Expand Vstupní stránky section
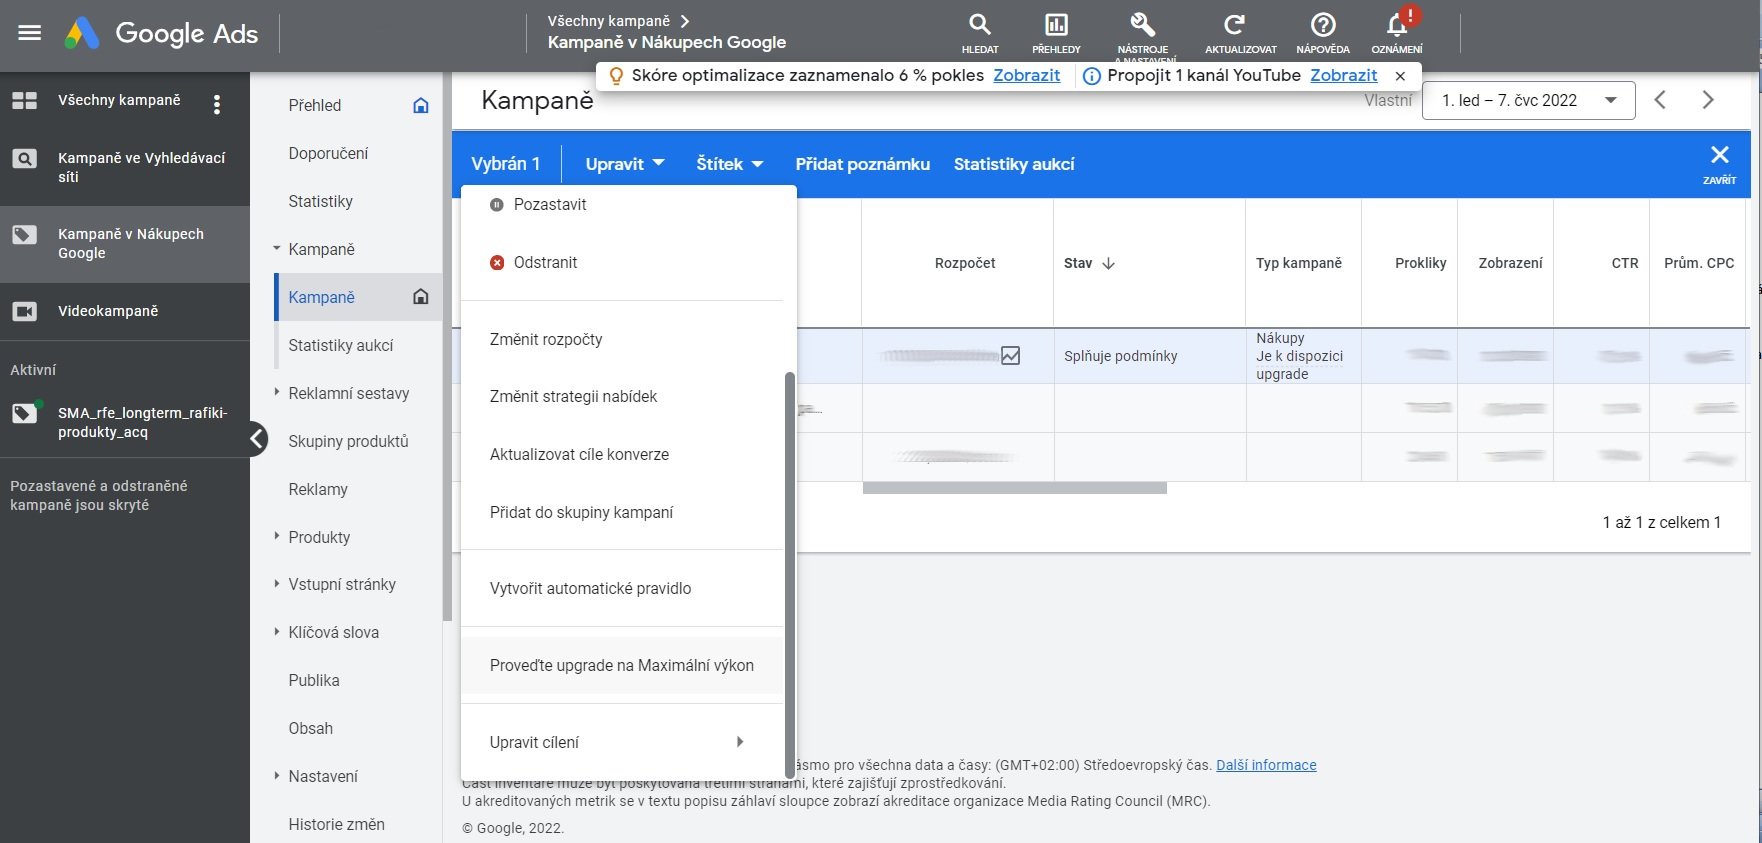The width and height of the screenshot is (1762, 843). [277, 584]
